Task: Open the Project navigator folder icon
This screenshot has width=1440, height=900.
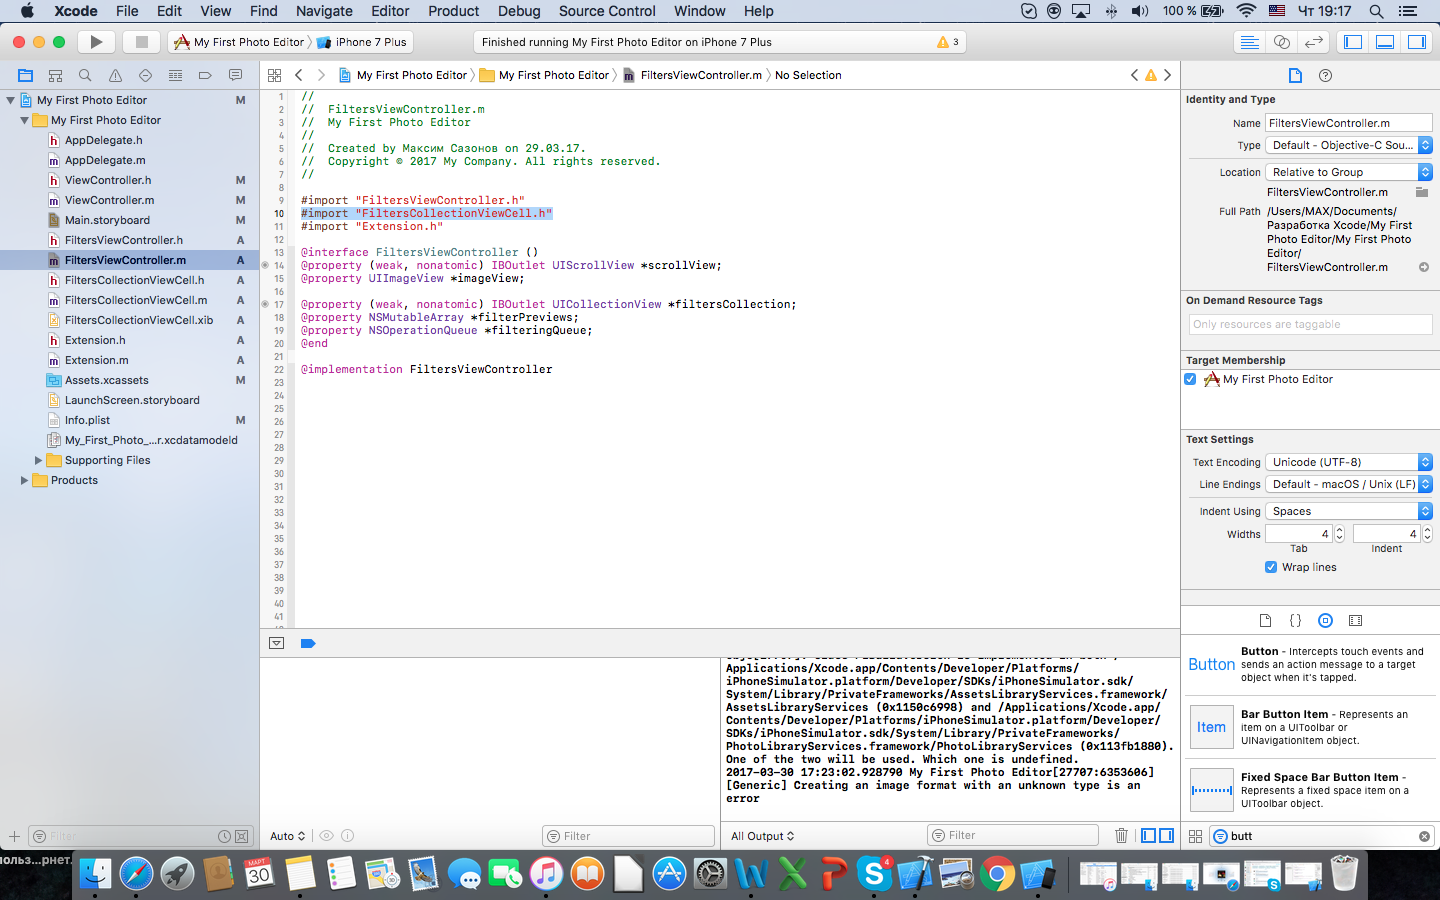Action: [25, 75]
